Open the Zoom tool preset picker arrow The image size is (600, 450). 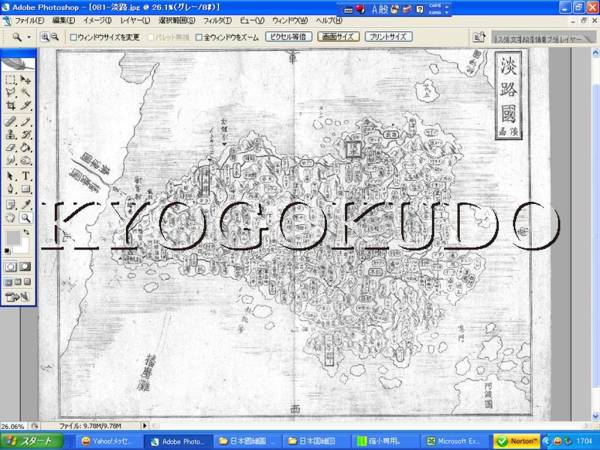[29, 38]
